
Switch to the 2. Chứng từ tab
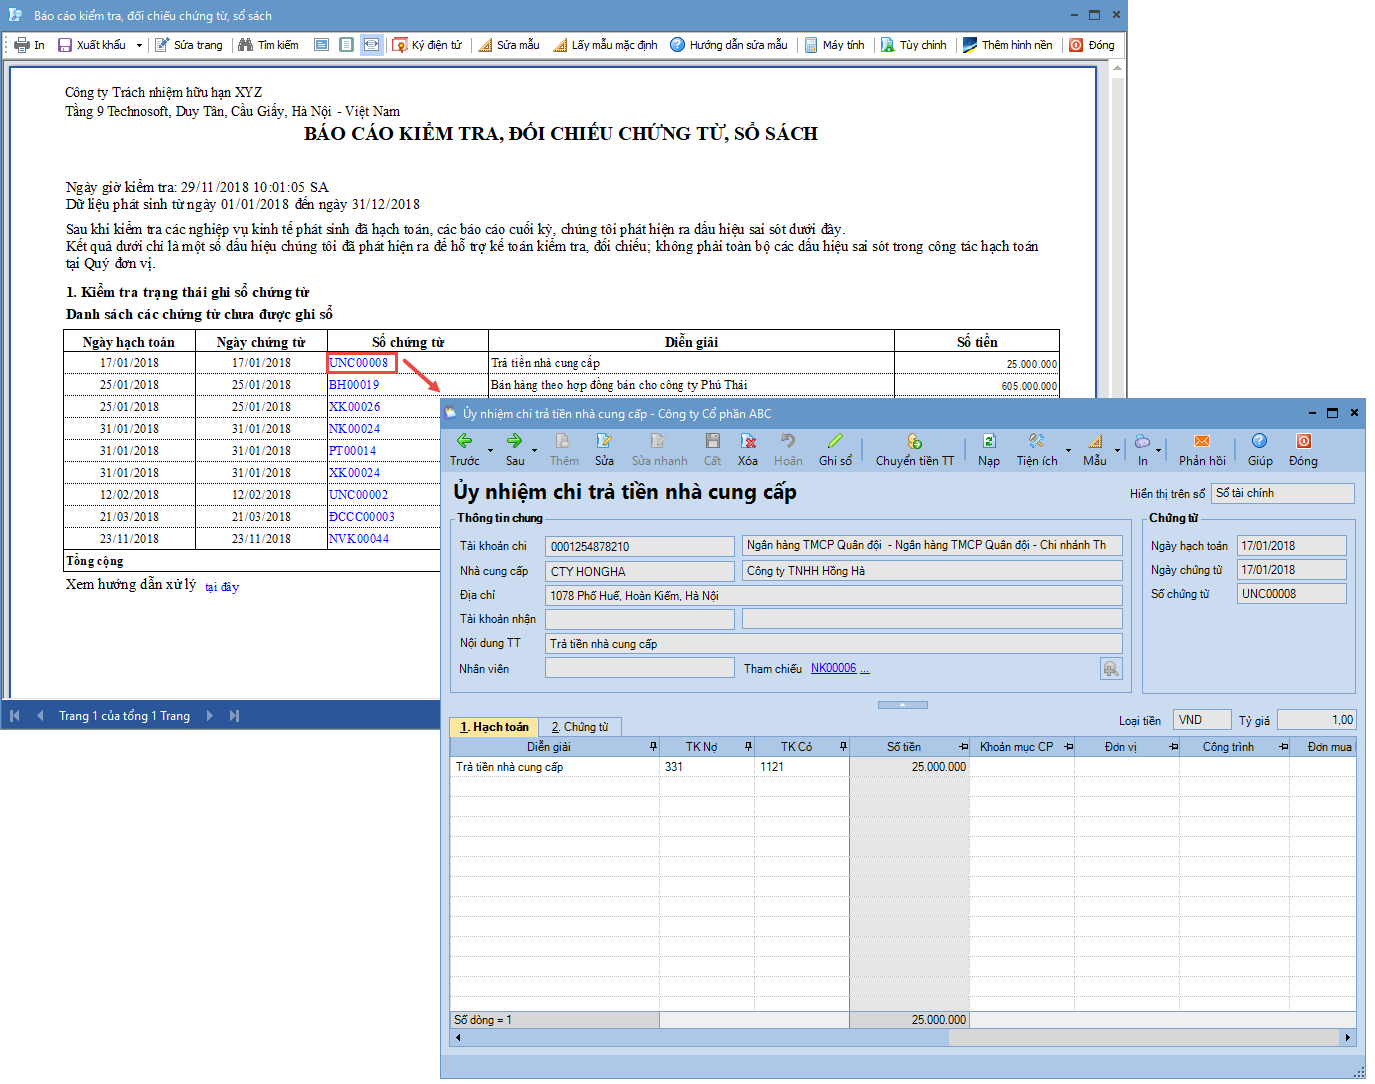click(580, 727)
